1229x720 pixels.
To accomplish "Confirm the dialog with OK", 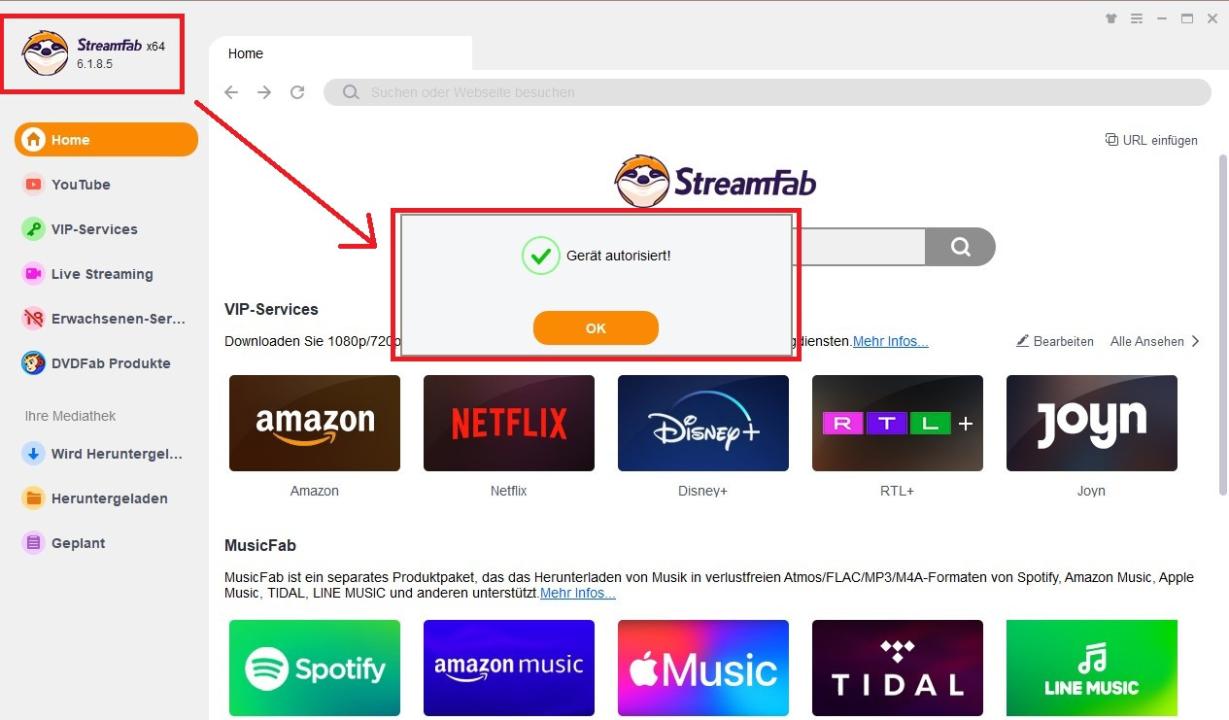I will click(x=596, y=328).
